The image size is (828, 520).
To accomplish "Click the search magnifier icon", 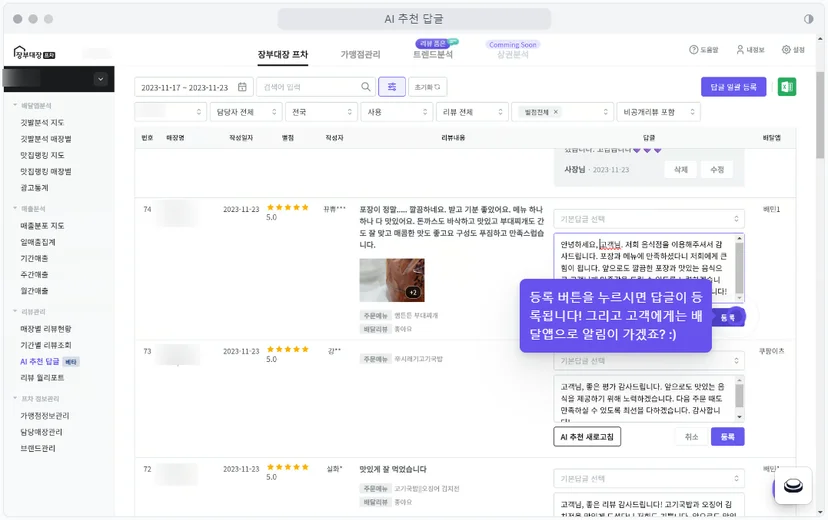I will coord(365,87).
